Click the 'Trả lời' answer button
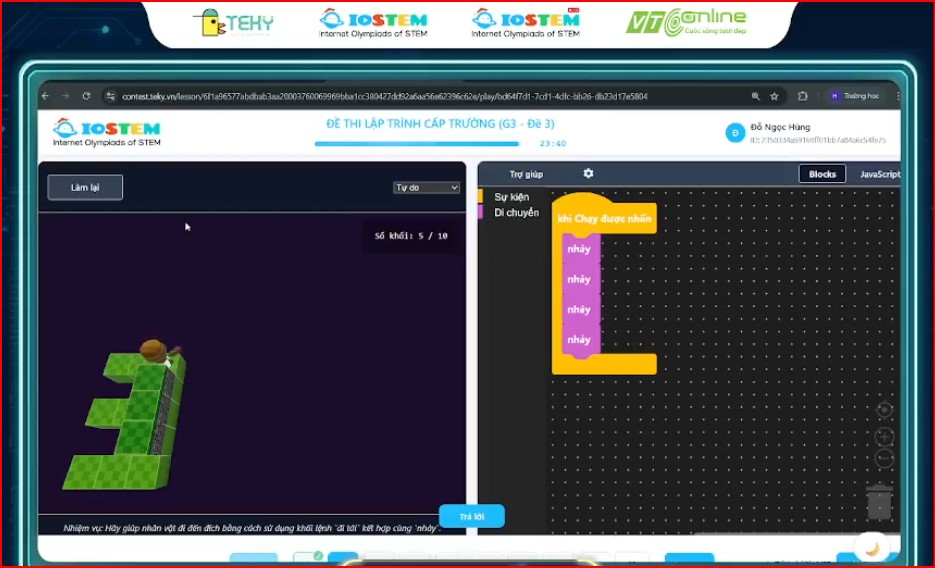Viewport: 935px width, 568px height. (x=471, y=516)
